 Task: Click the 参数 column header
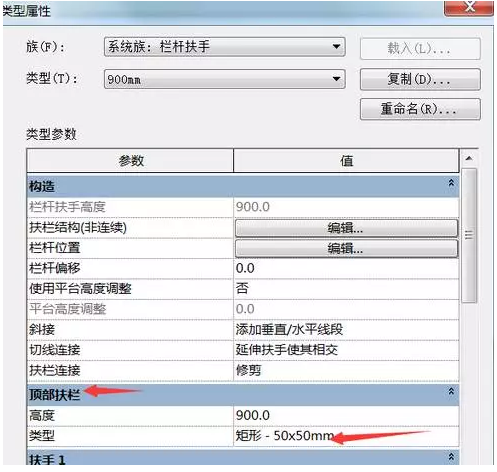coord(130,161)
